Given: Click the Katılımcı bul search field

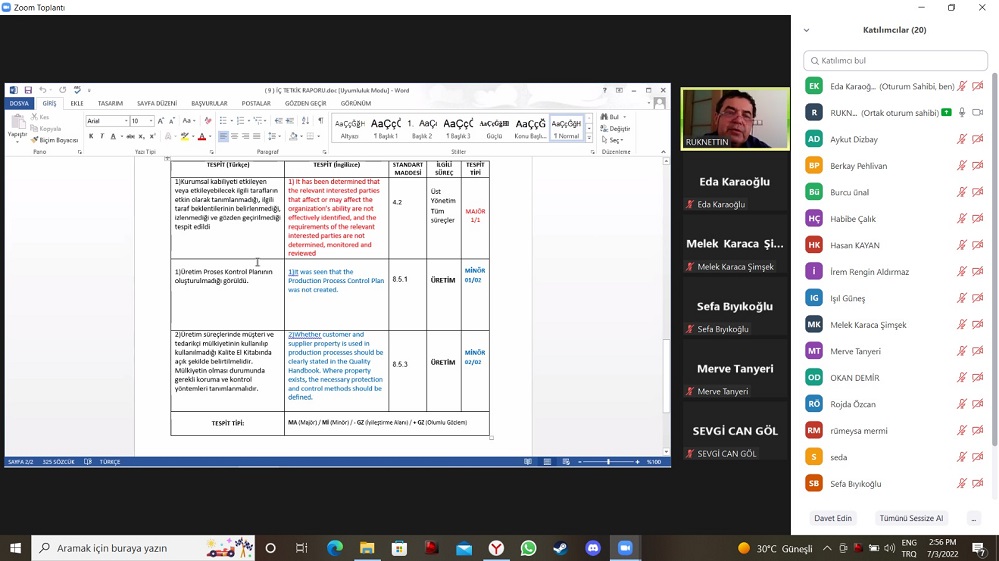Looking at the screenshot, I should 897,60.
